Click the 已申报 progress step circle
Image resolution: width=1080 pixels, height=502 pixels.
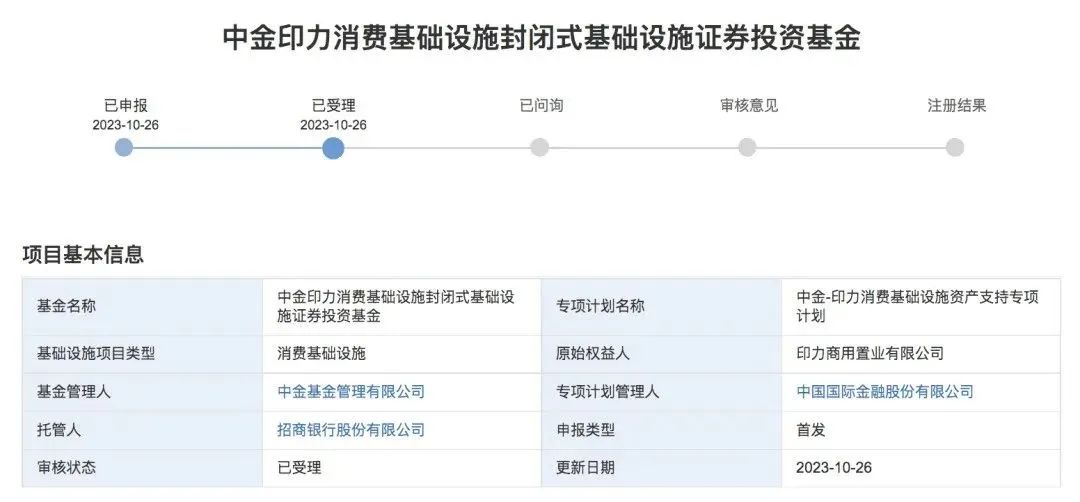[x=124, y=147]
